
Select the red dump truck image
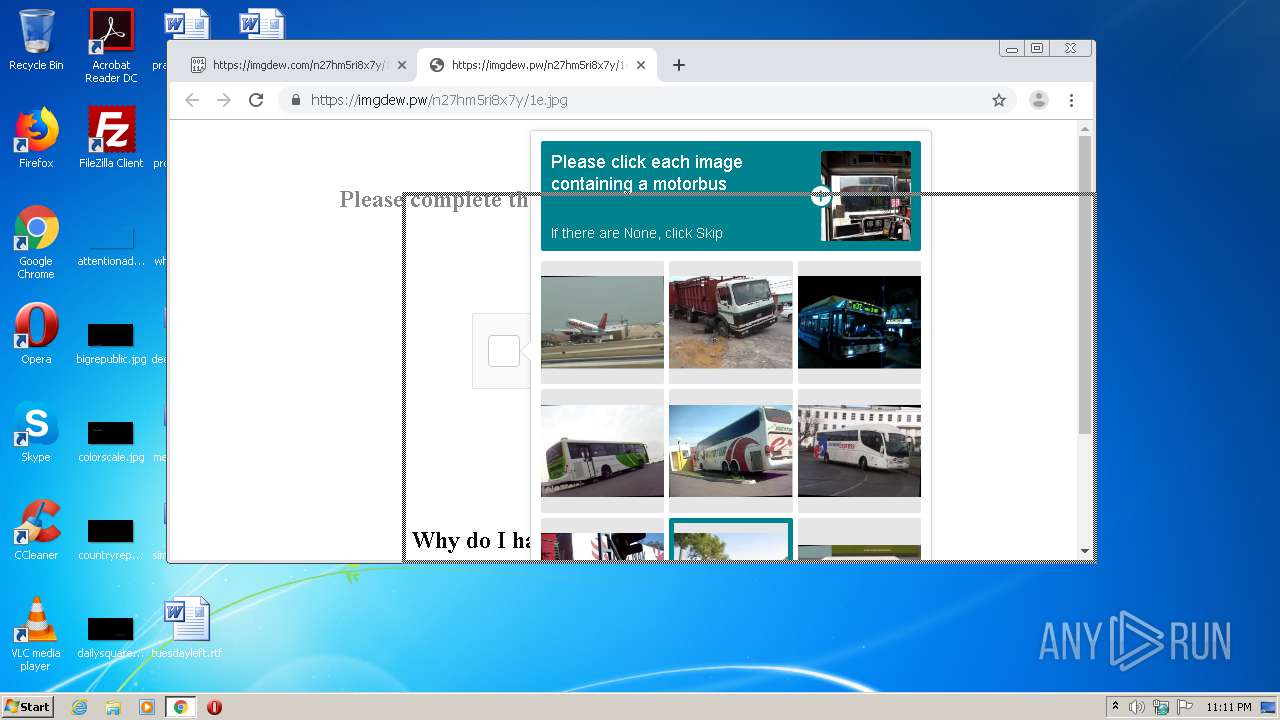coord(731,322)
